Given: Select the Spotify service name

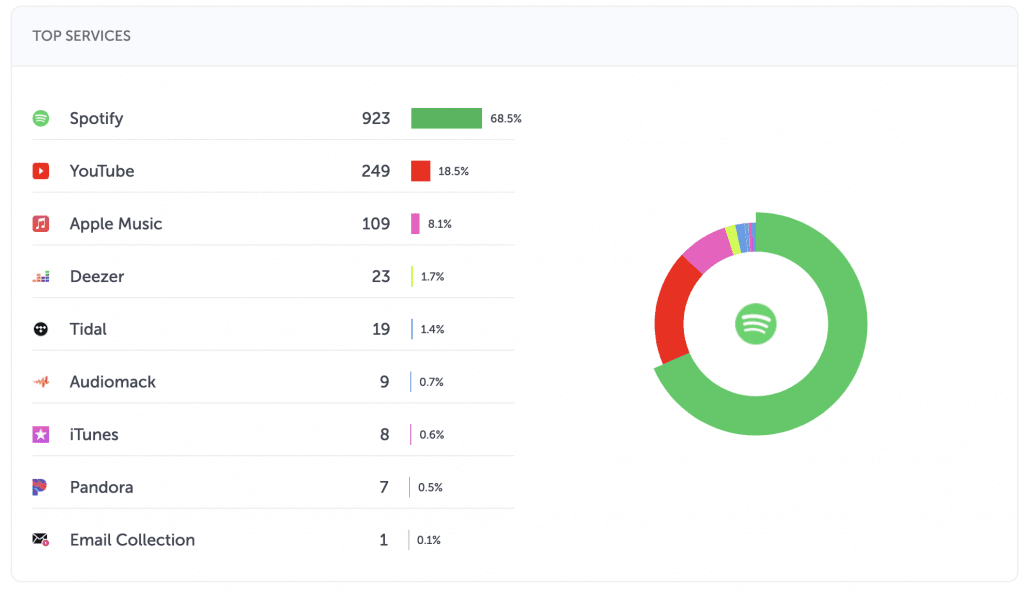Looking at the screenshot, I should point(96,119).
